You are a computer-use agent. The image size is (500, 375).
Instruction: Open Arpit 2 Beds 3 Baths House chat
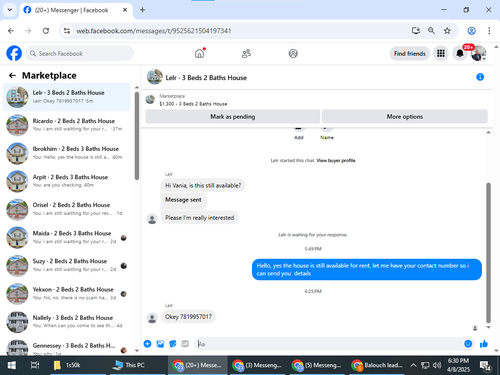pyautogui.click(x=67, y=181)
